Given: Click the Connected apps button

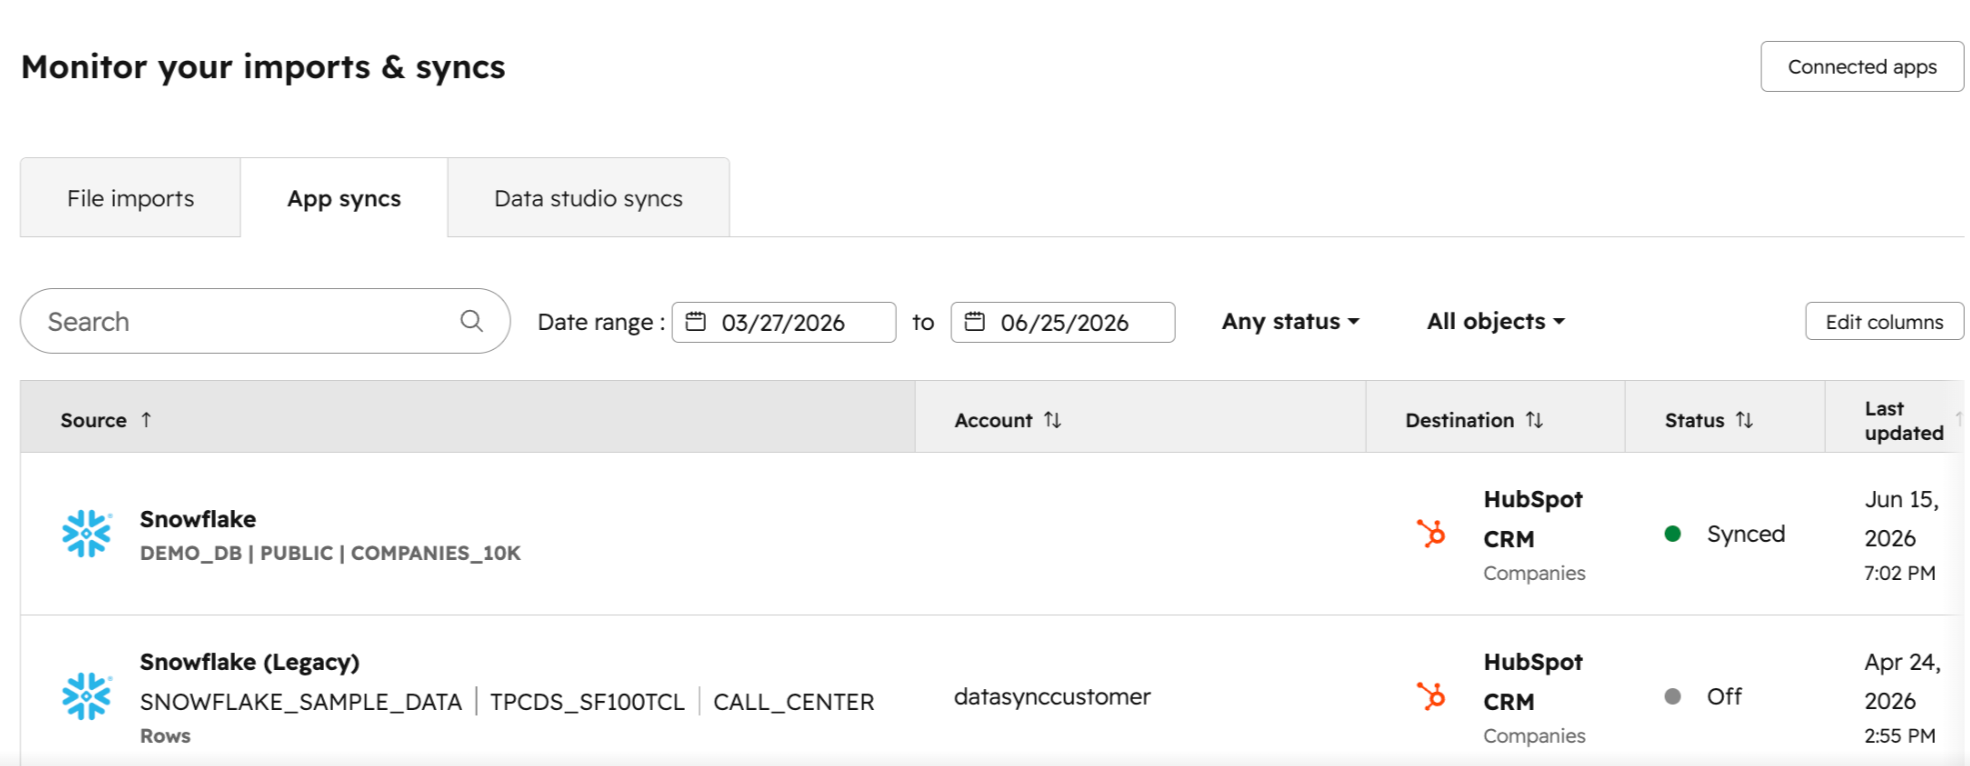Looking at the screenshot, I should click(x=1862, y=67).
